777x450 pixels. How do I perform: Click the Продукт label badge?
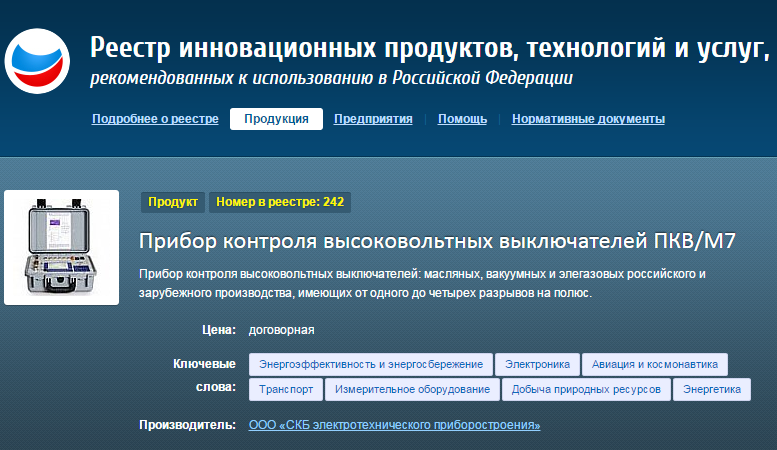(173, 202)
